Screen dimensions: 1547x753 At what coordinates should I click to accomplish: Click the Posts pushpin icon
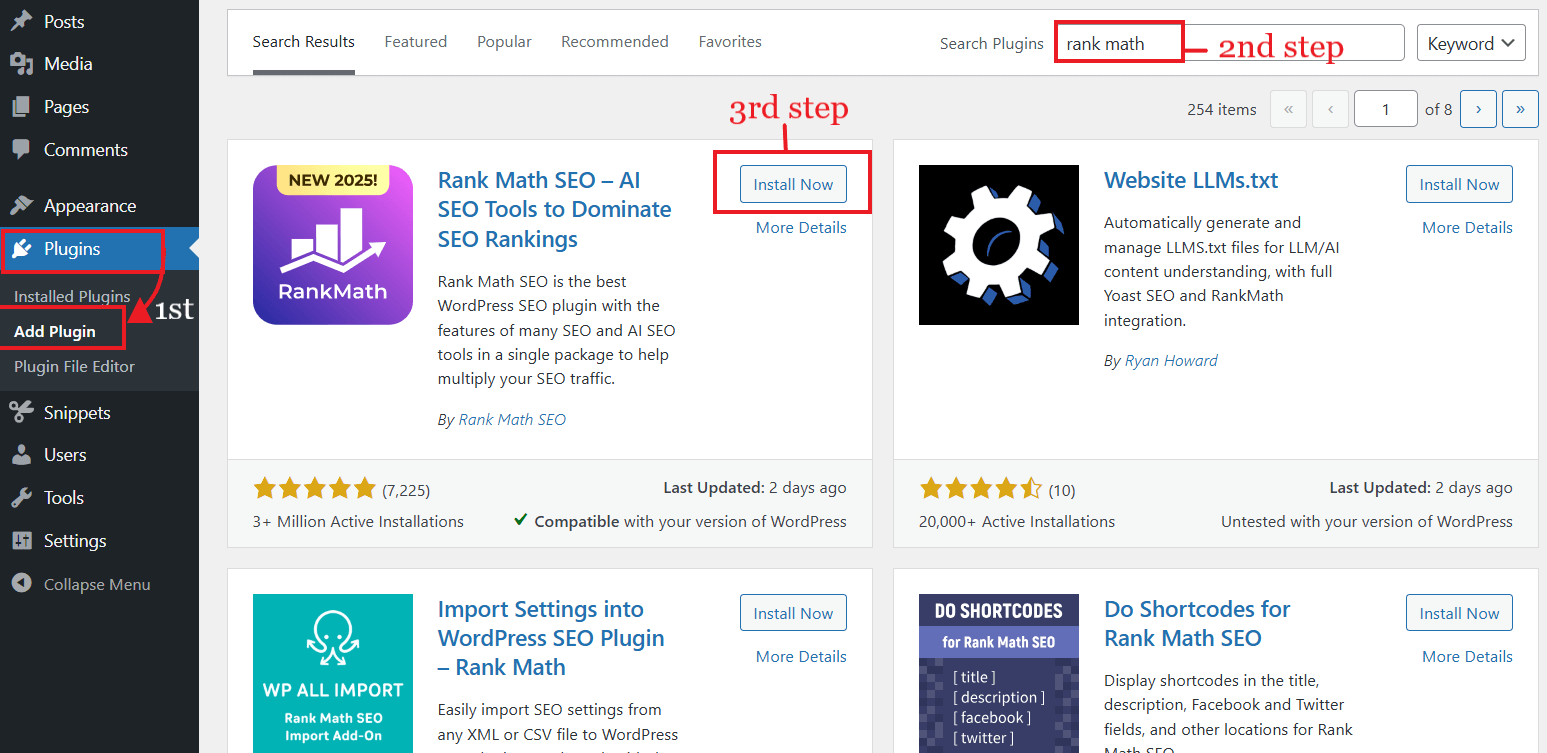click(21, 21)
